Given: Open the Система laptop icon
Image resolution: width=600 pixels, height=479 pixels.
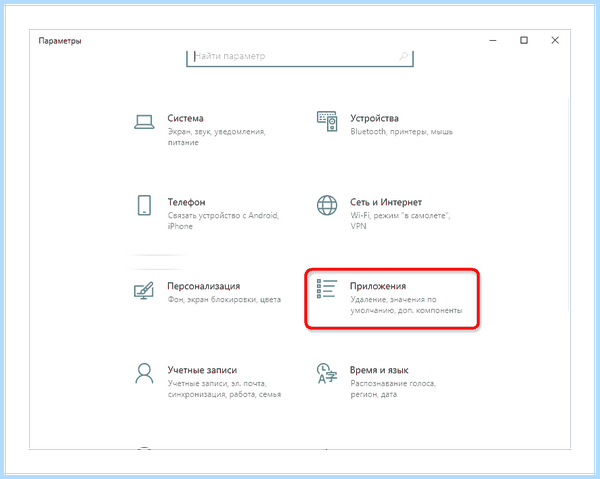Looking at the screenshot, I should 144,122.
